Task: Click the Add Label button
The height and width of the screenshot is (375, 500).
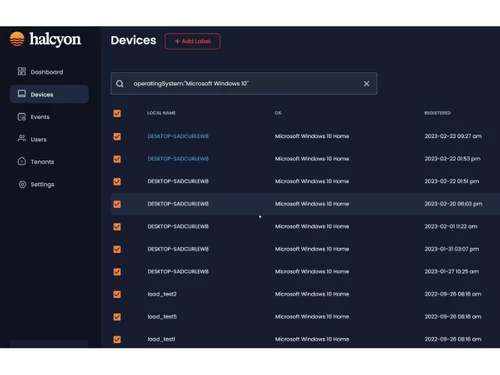Action: 192,41
